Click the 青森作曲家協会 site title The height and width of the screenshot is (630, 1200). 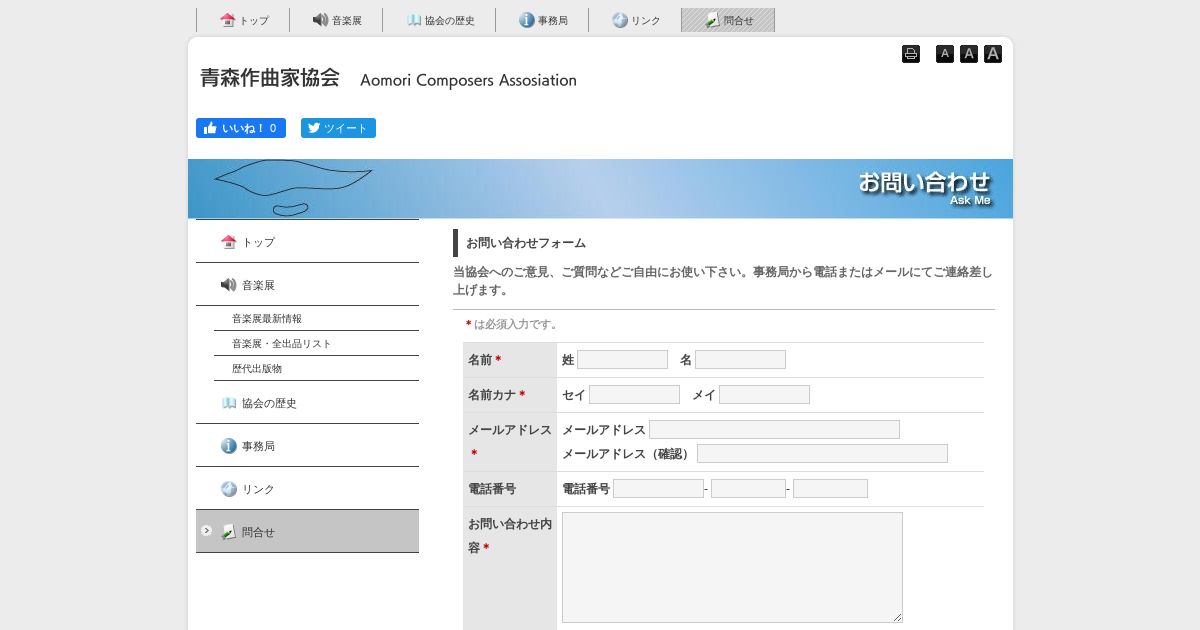click(270, 78)
